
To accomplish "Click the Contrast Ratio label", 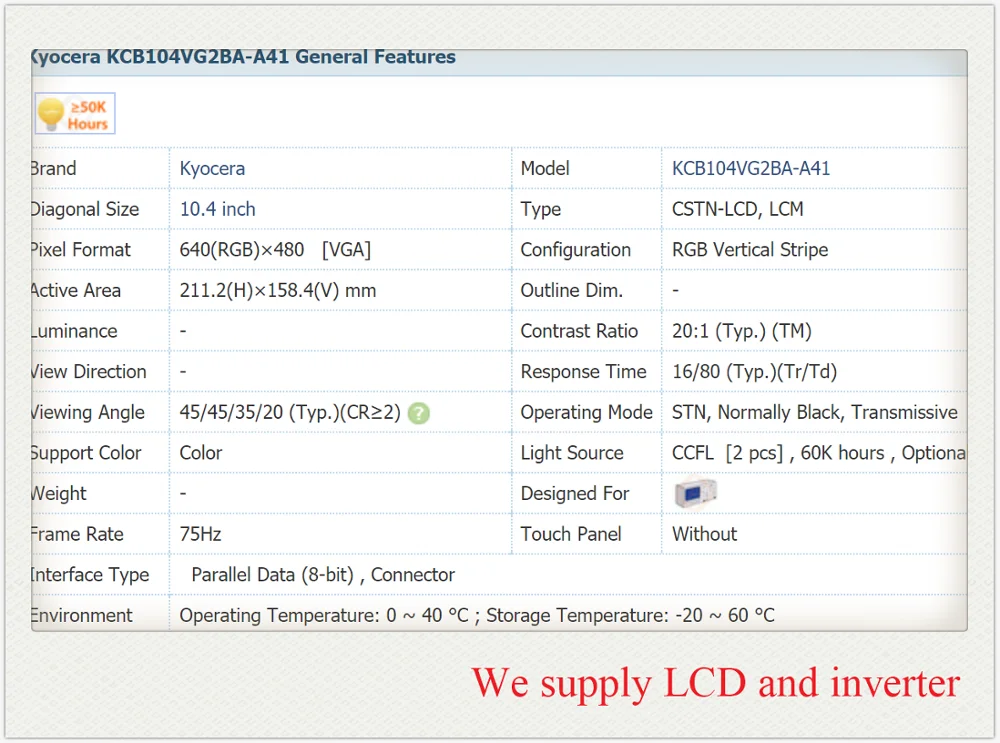I will click(x=579, y=331).
